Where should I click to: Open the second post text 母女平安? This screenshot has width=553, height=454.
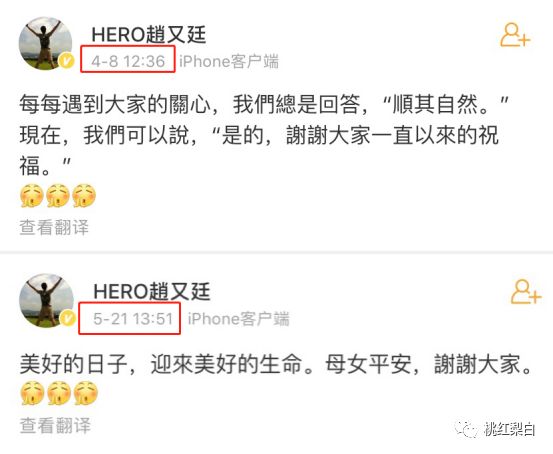pos(276,364)
